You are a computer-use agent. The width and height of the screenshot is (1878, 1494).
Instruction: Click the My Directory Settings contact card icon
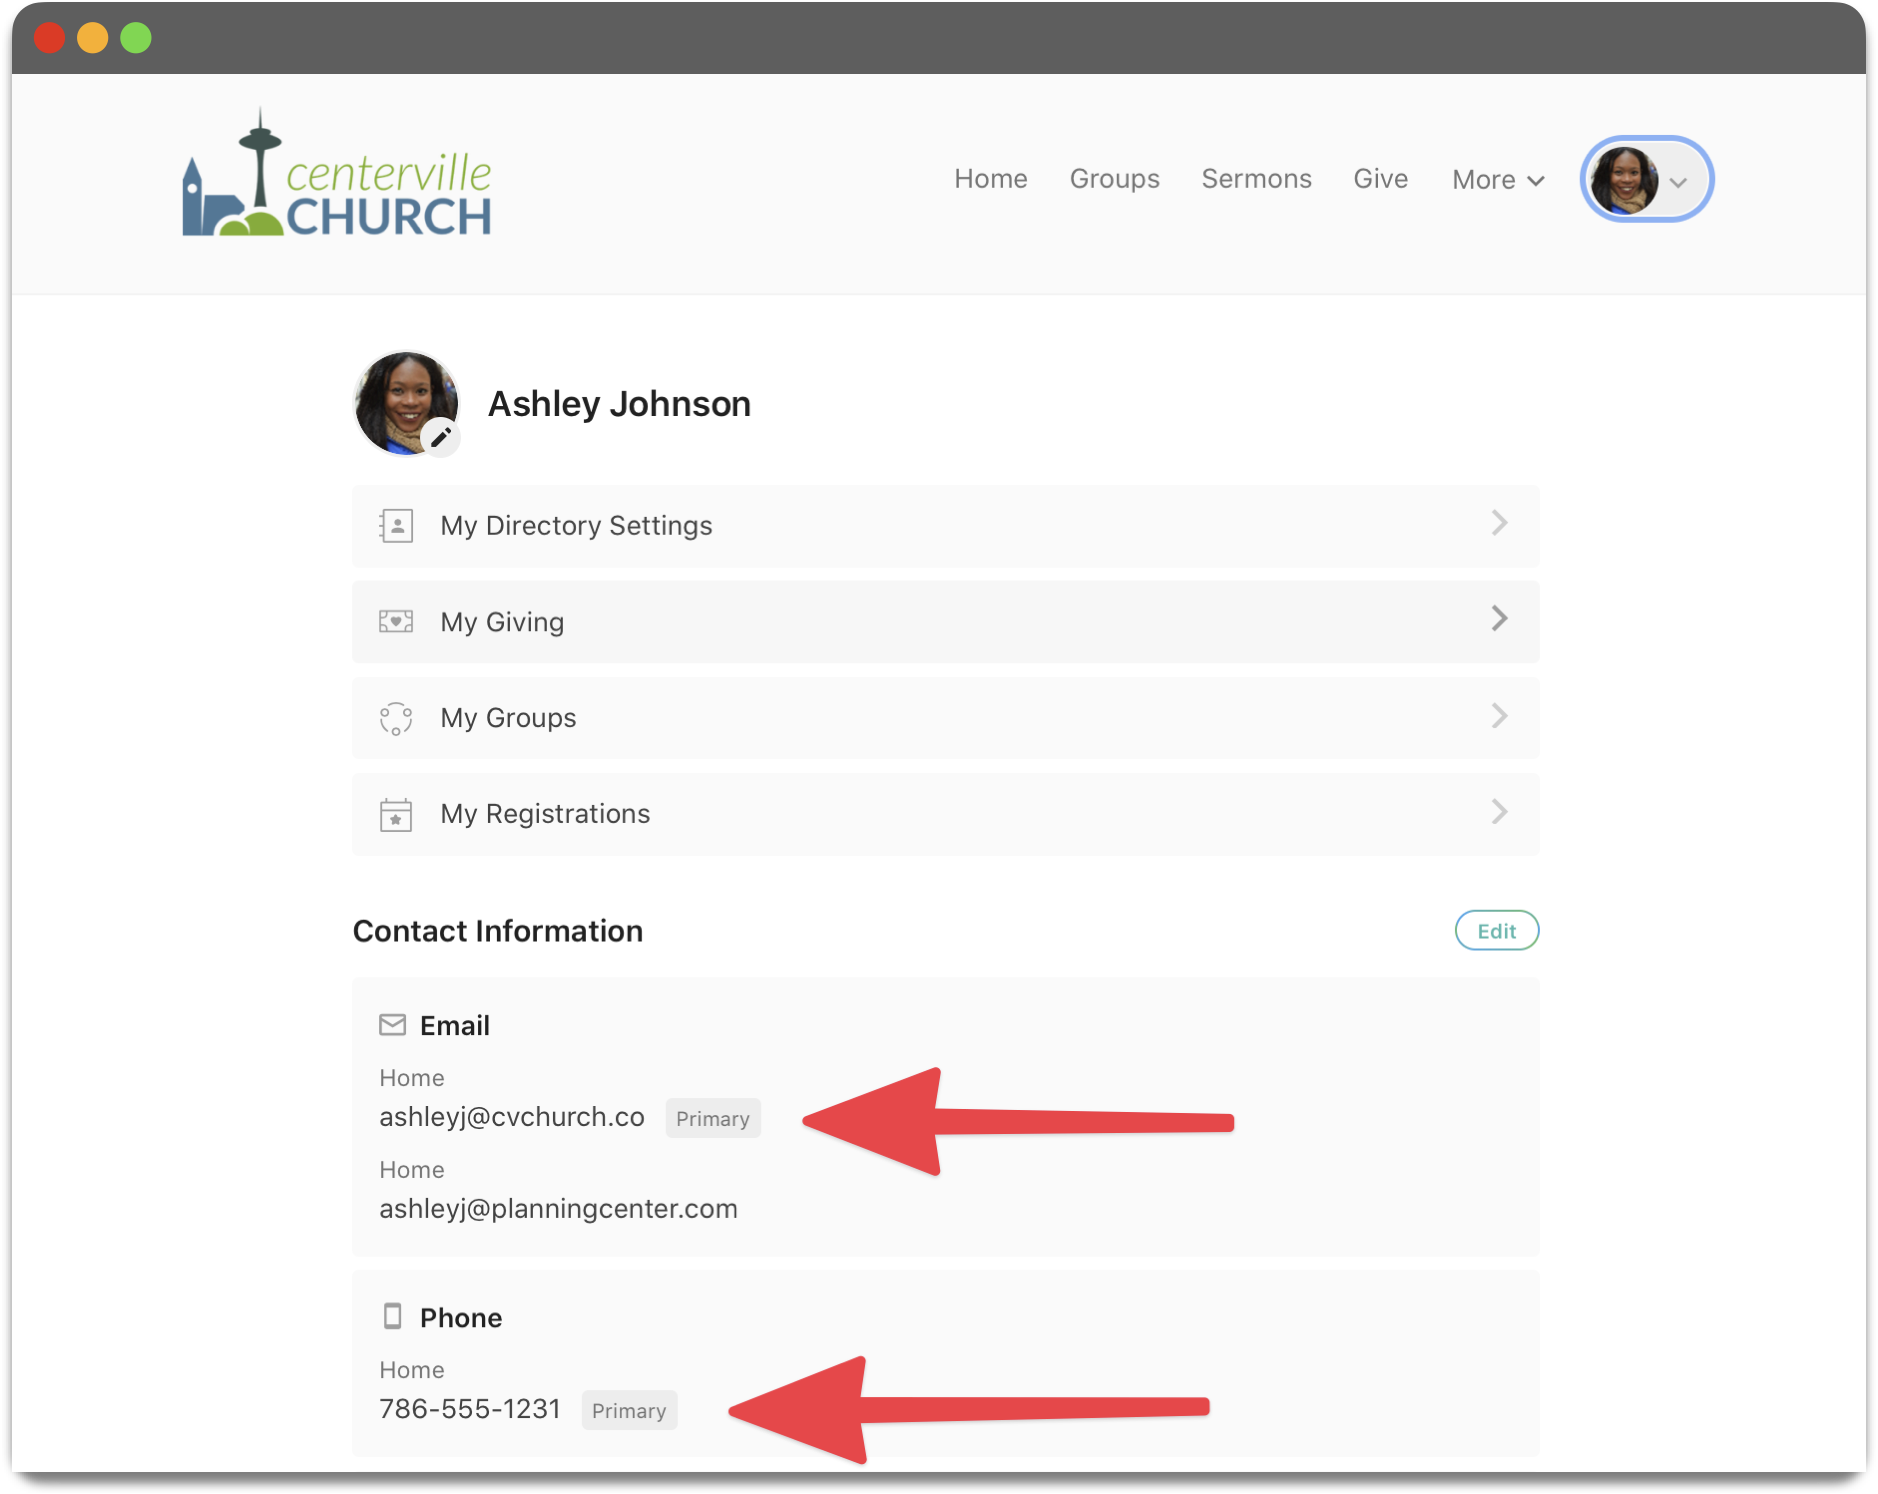(x=396, y=526)
